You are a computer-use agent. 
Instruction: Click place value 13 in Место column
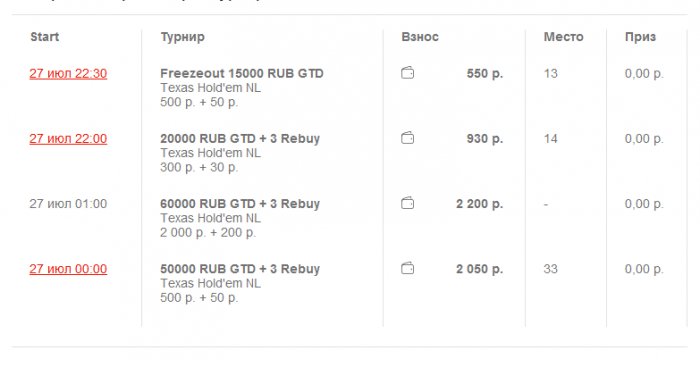pos(550,73)
